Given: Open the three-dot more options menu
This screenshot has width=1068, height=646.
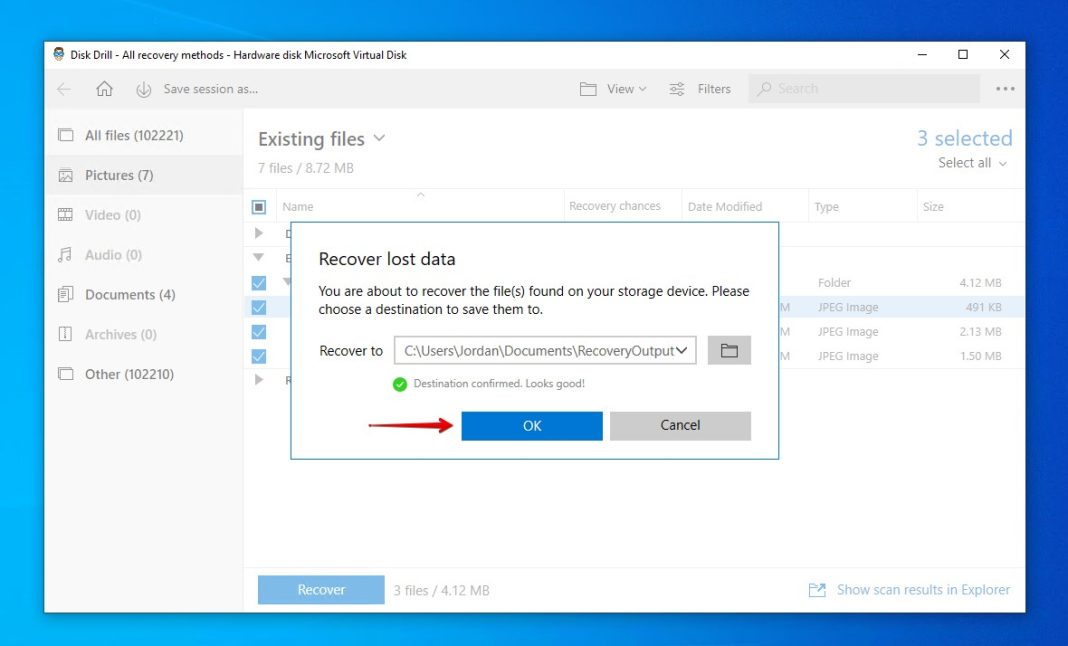Looking at the screenshot, I should pyautogui.click(x=1005, y=89).
